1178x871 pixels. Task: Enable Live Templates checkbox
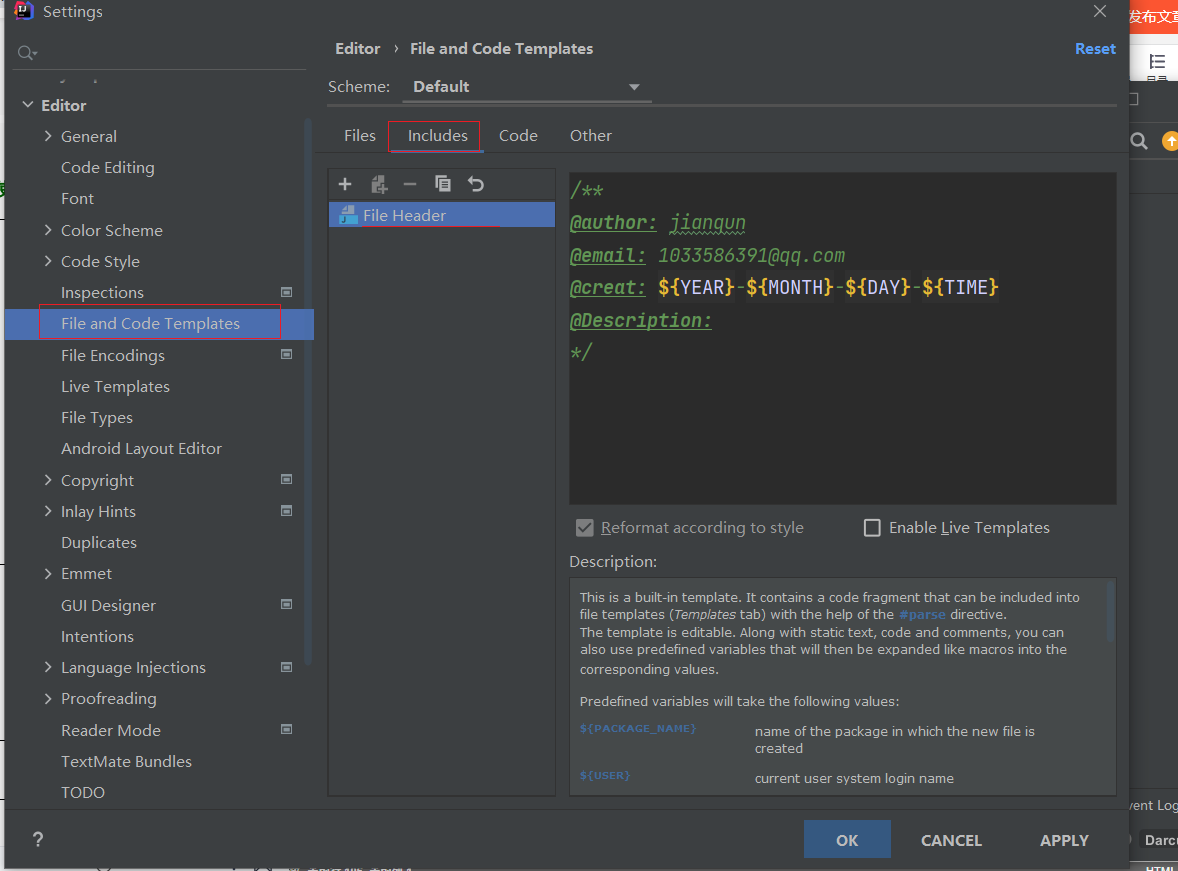click(x=872, y=528)
